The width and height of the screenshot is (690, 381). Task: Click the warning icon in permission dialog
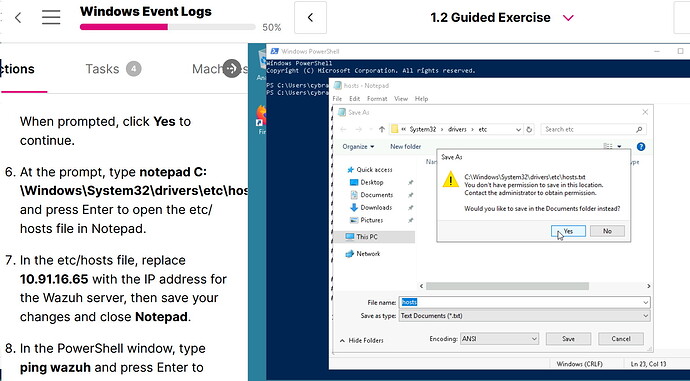tap(451, 180)
